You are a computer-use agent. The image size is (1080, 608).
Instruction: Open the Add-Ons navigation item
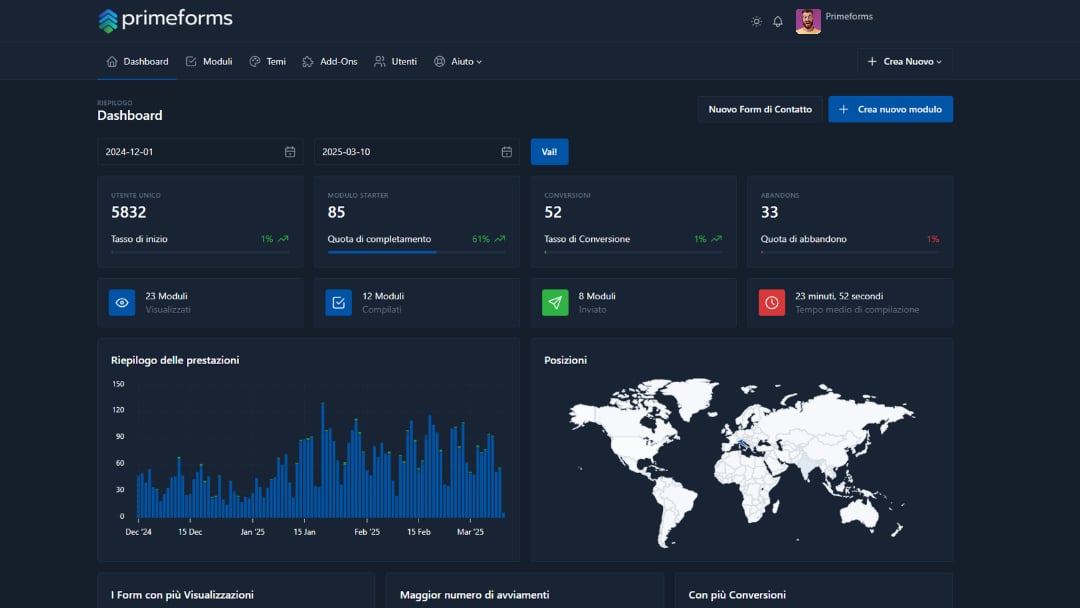330,61
